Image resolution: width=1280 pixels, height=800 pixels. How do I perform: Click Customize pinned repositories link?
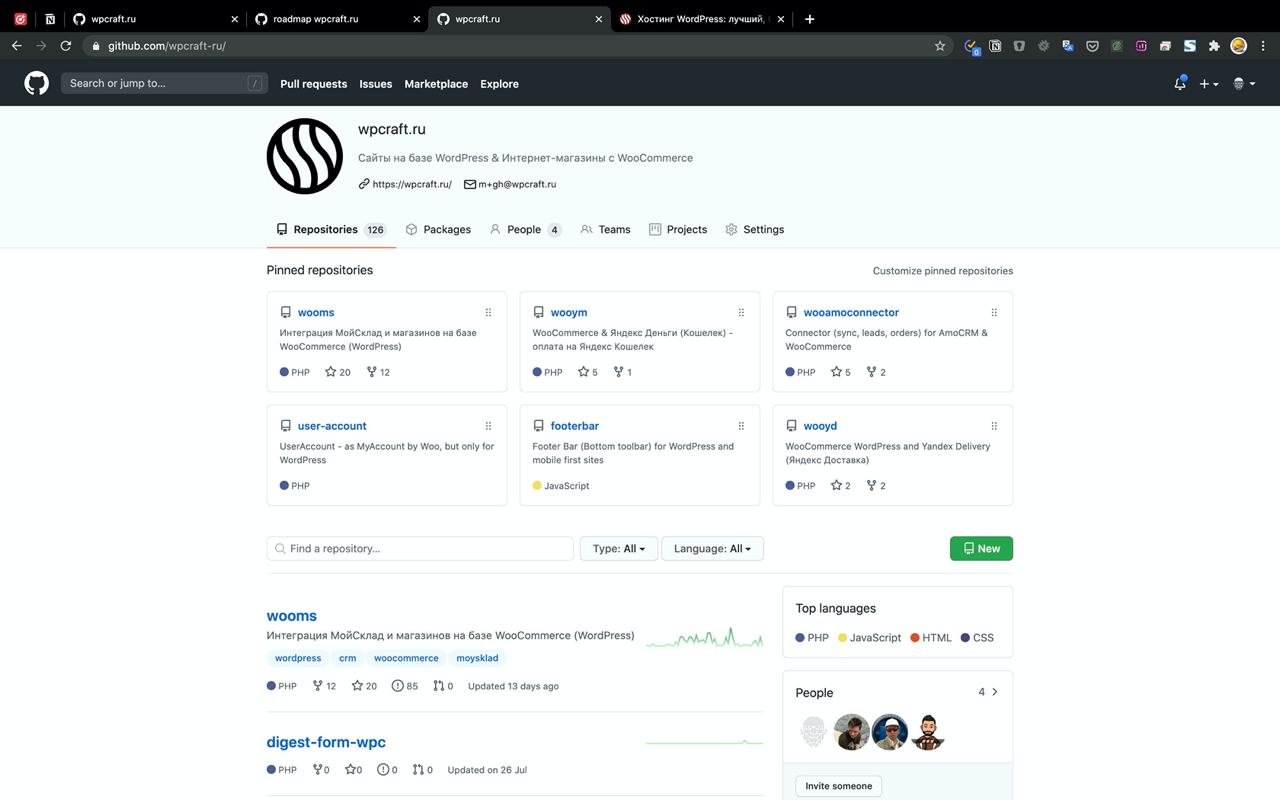pyautogui.click(x=943, y=271)
